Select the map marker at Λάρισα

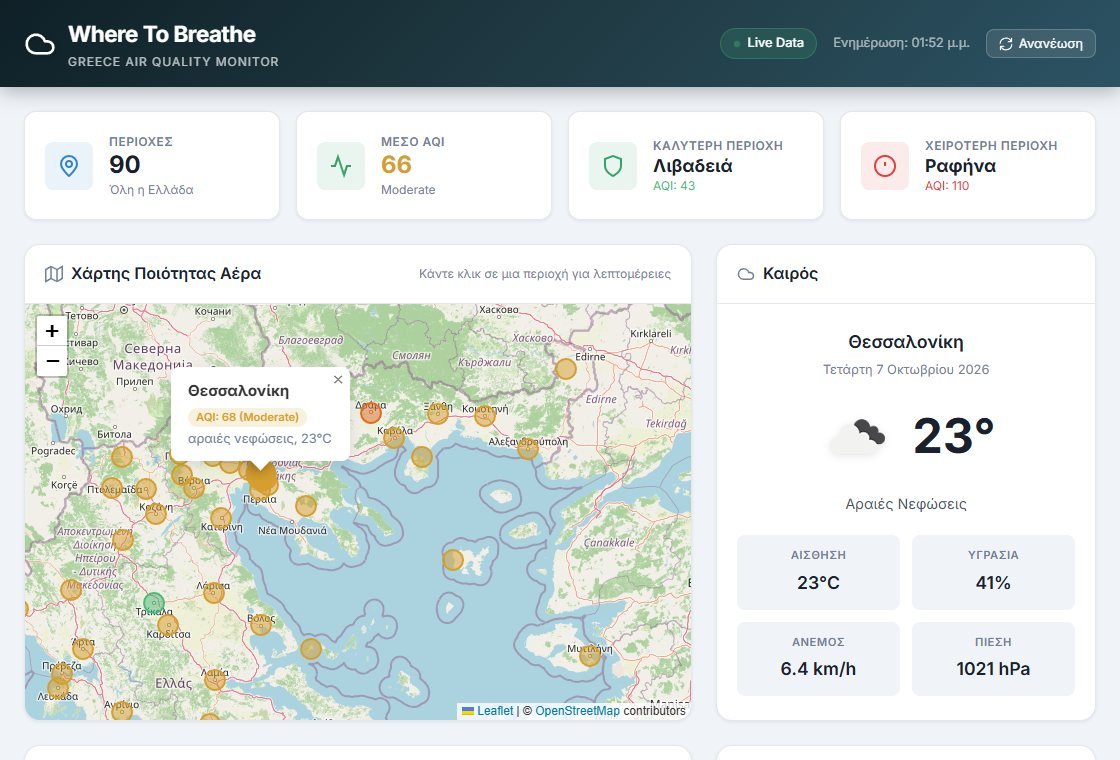coord(214,592)
